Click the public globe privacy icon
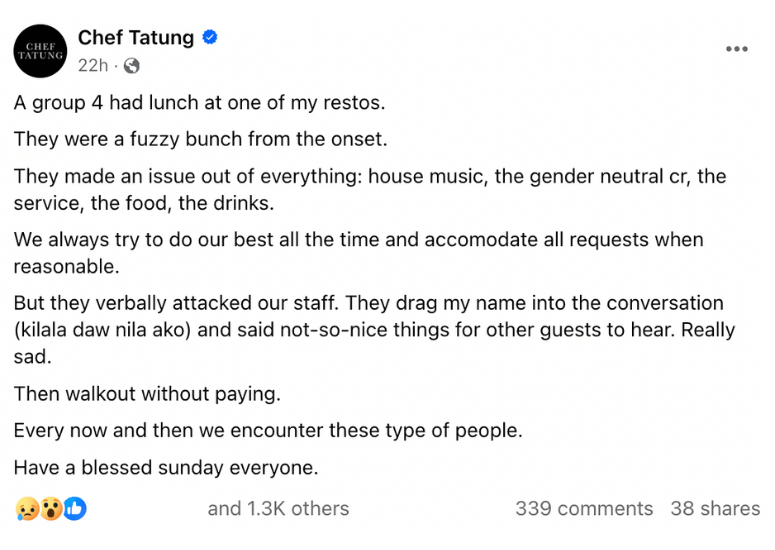Screen dimensions: 775x550 point(131,65)
